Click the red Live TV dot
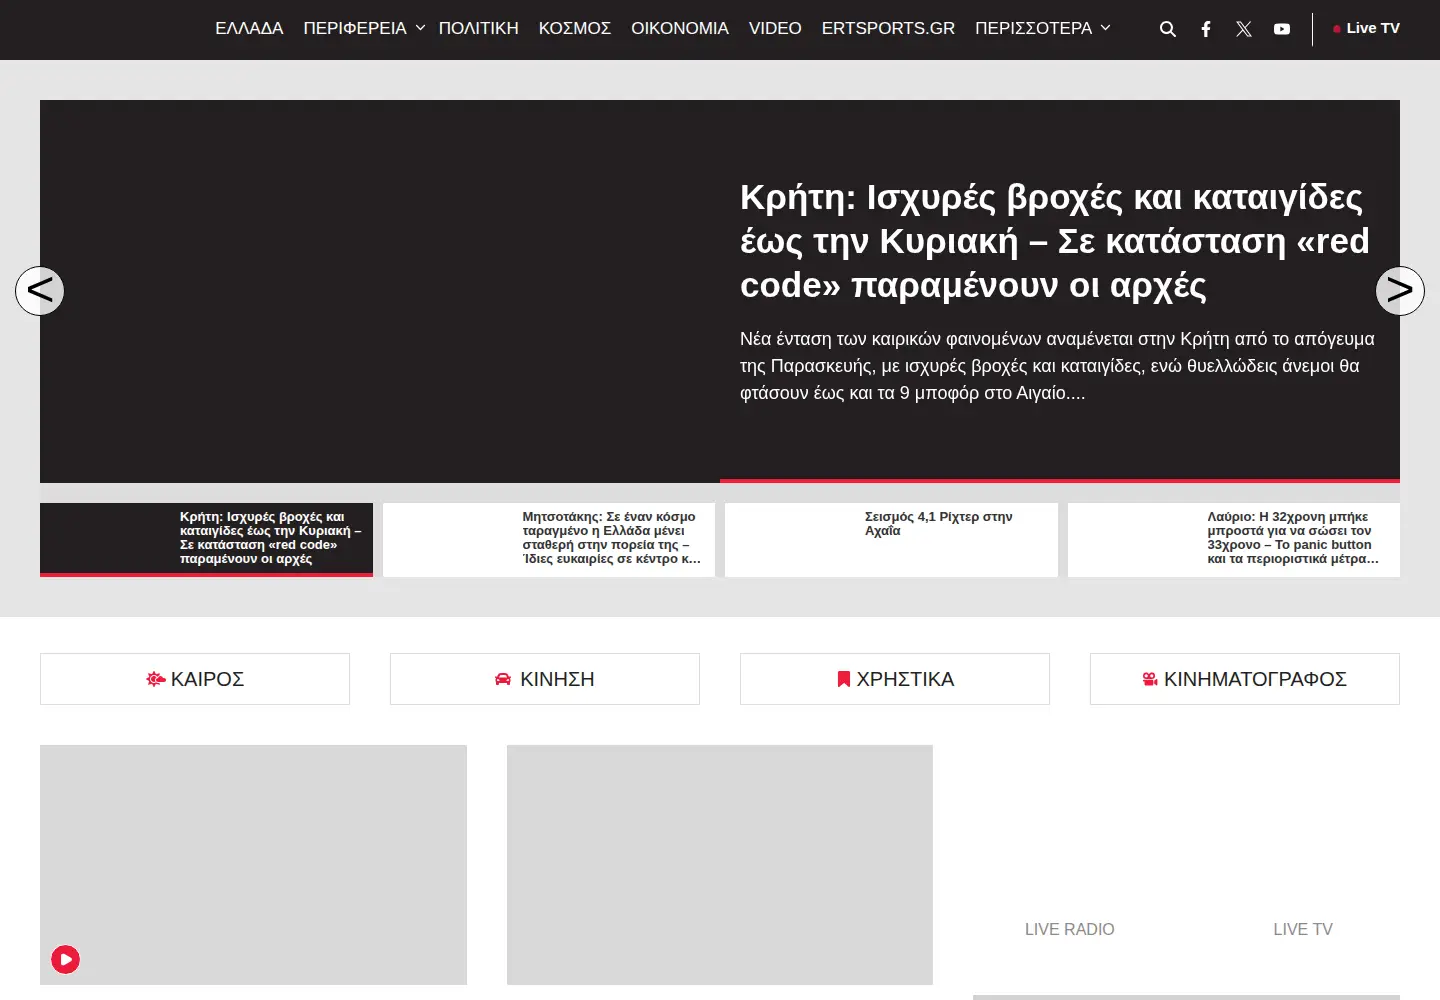 pyautogui.click(x=1337, y=29)
